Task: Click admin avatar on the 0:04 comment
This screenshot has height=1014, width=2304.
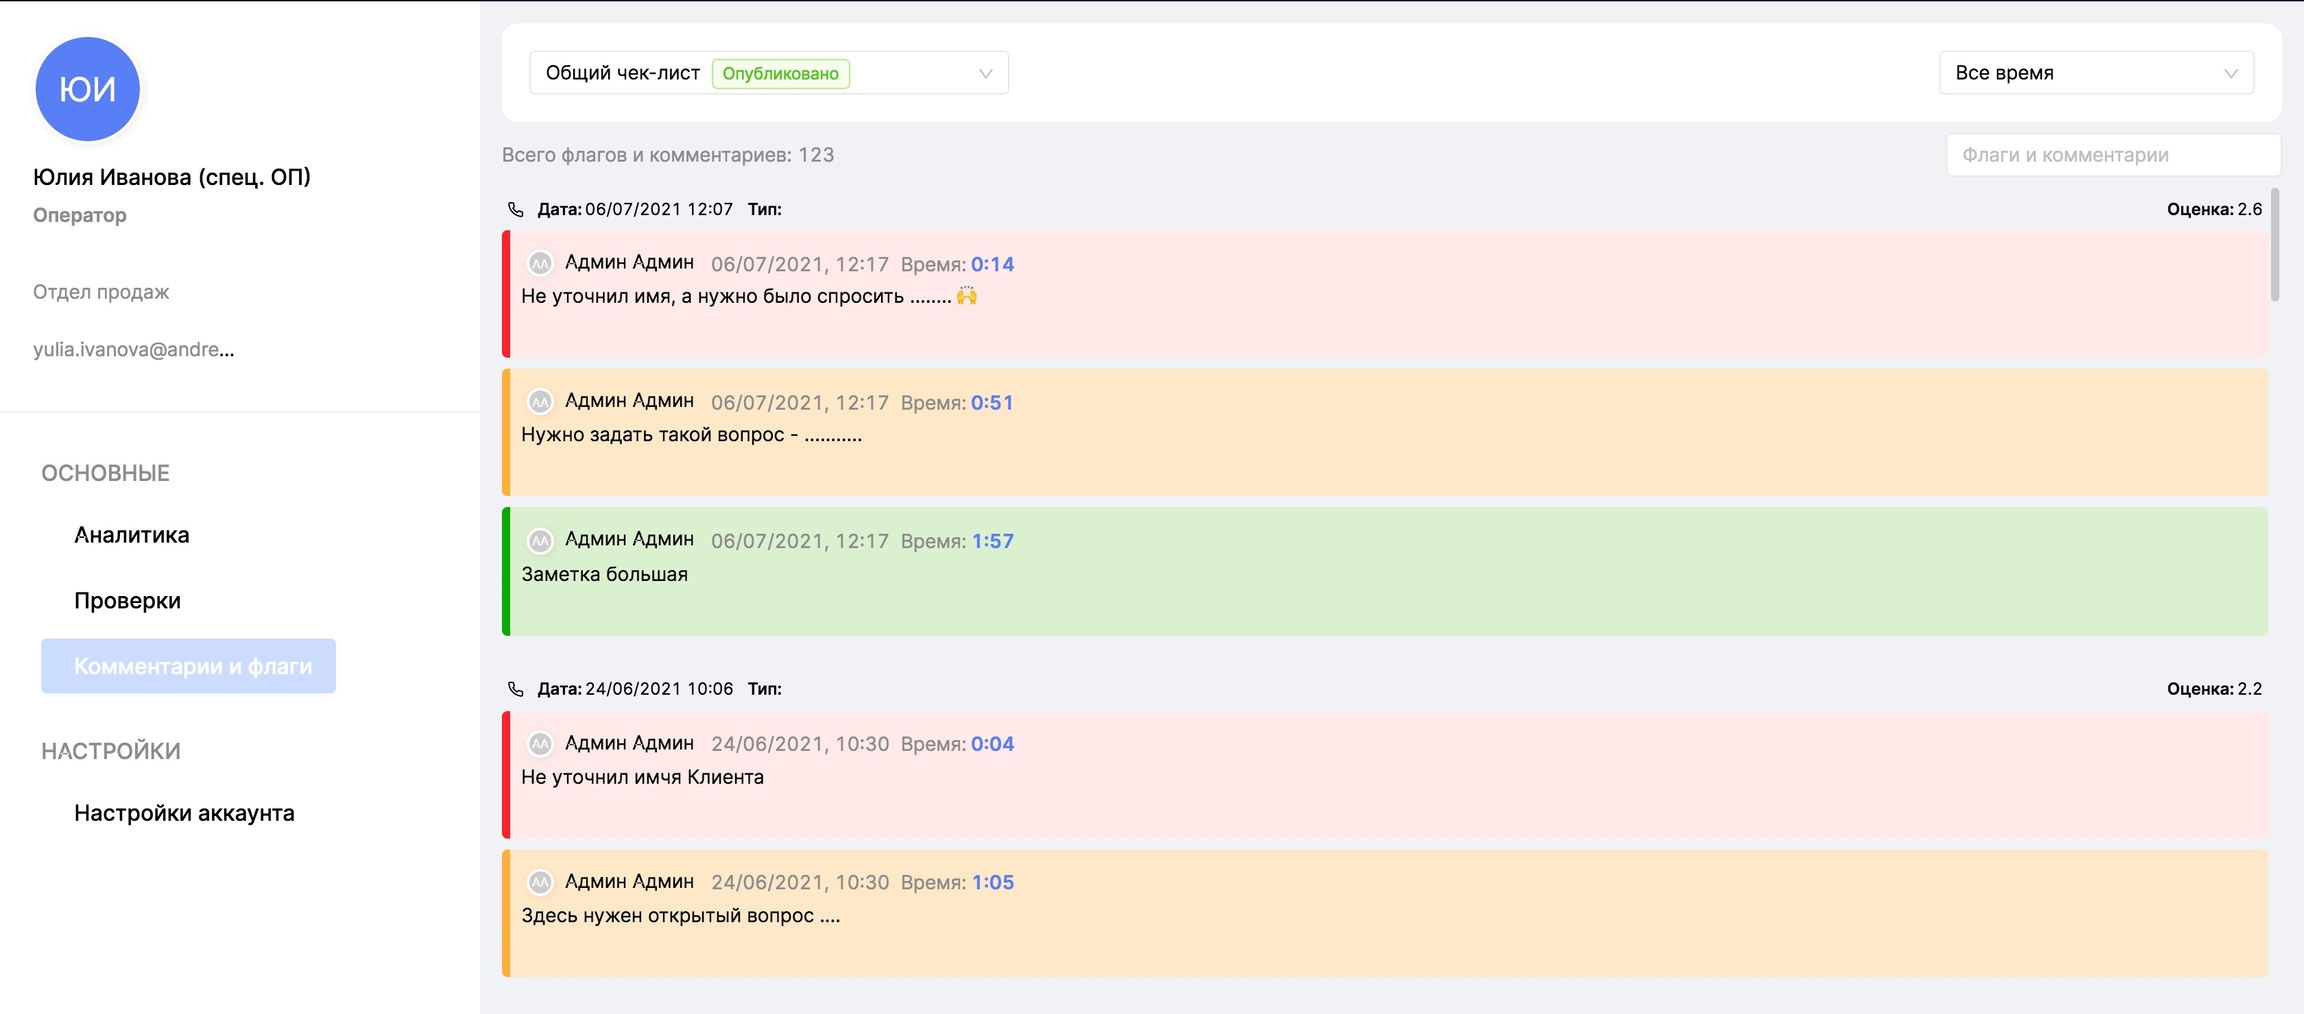Action: pos(540,744)
